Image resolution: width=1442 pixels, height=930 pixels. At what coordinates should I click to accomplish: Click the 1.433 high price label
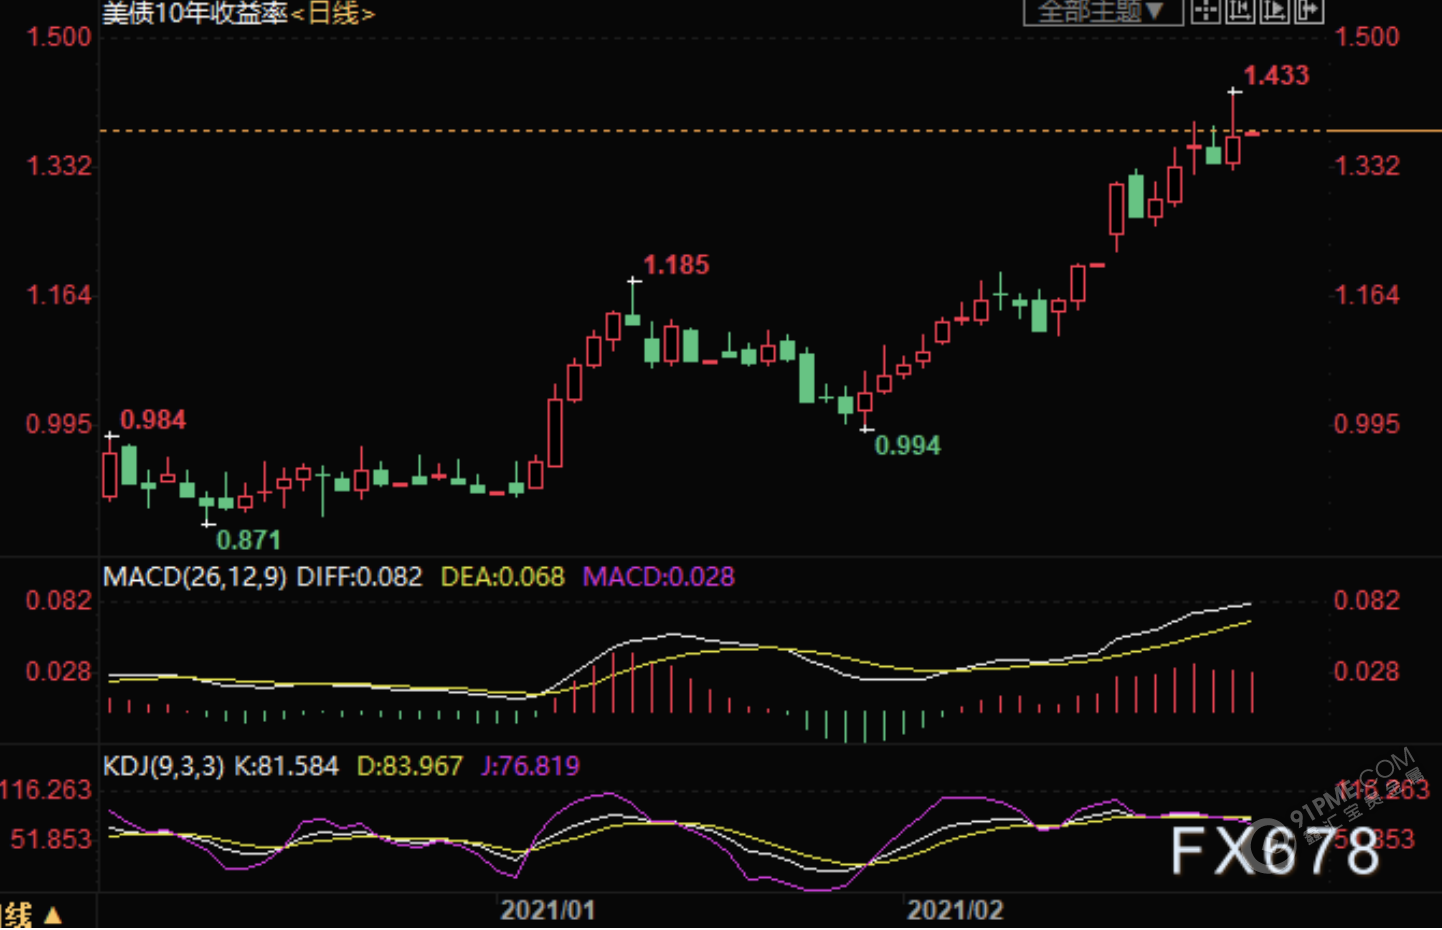(1276, 76)
